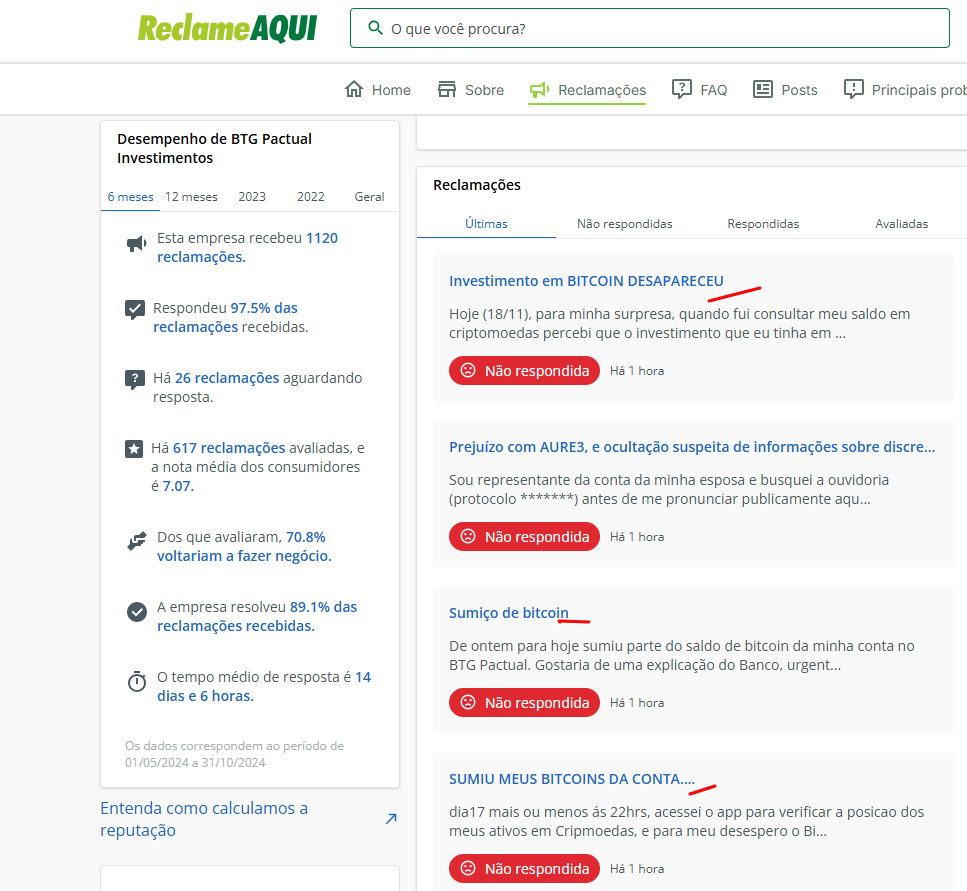
Task: Click the Posts newspaper icon
Action: point(763,89)
